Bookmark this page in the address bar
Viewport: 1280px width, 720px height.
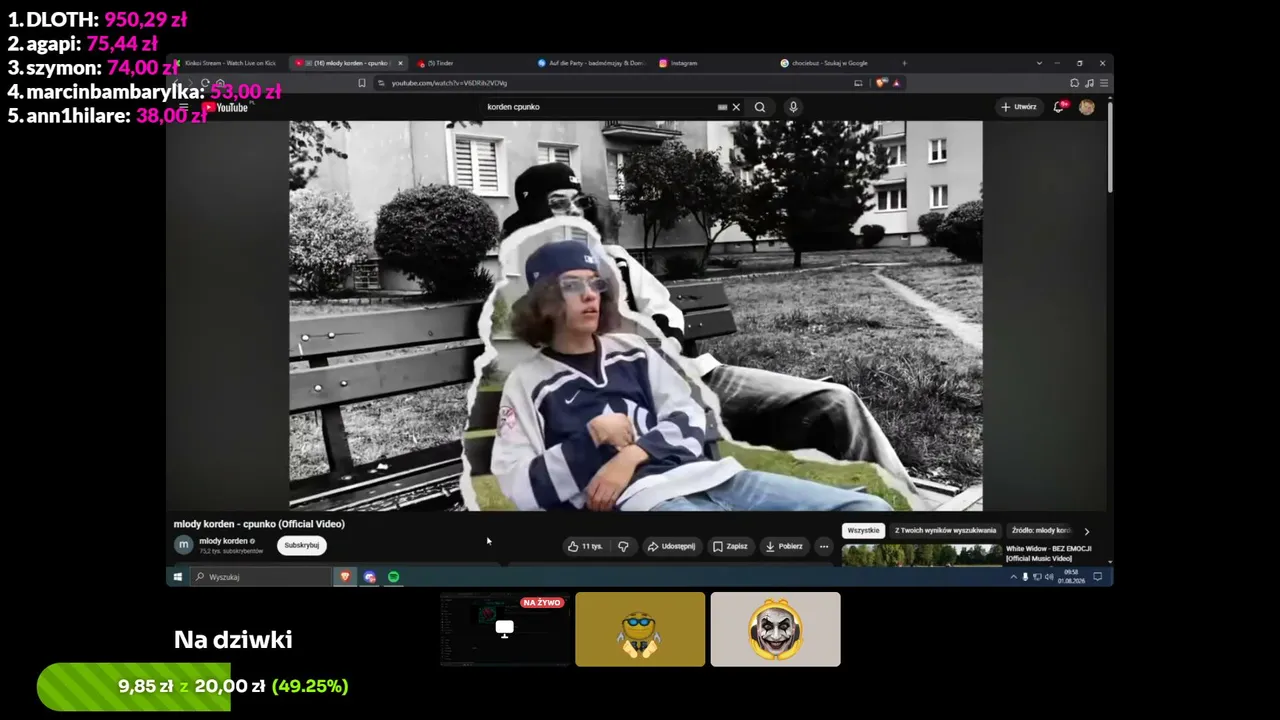coord(361,83)
